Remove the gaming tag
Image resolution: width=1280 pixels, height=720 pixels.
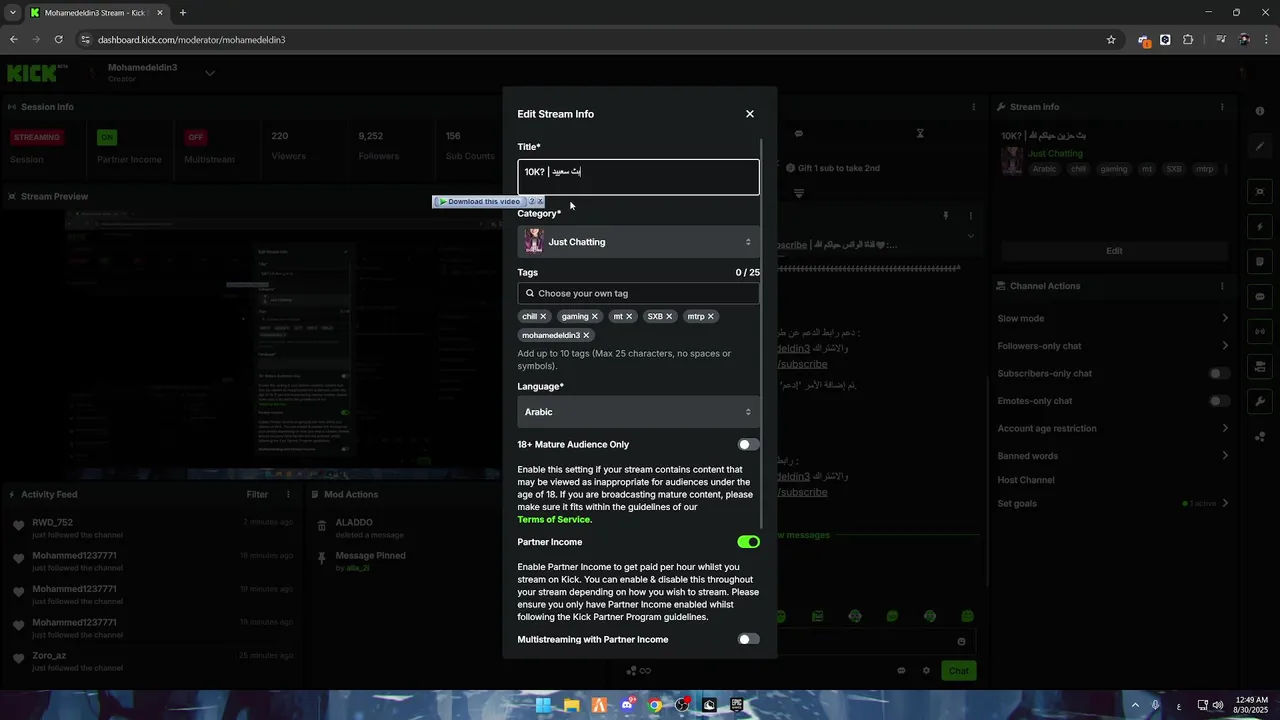click(x=594, y=316)
